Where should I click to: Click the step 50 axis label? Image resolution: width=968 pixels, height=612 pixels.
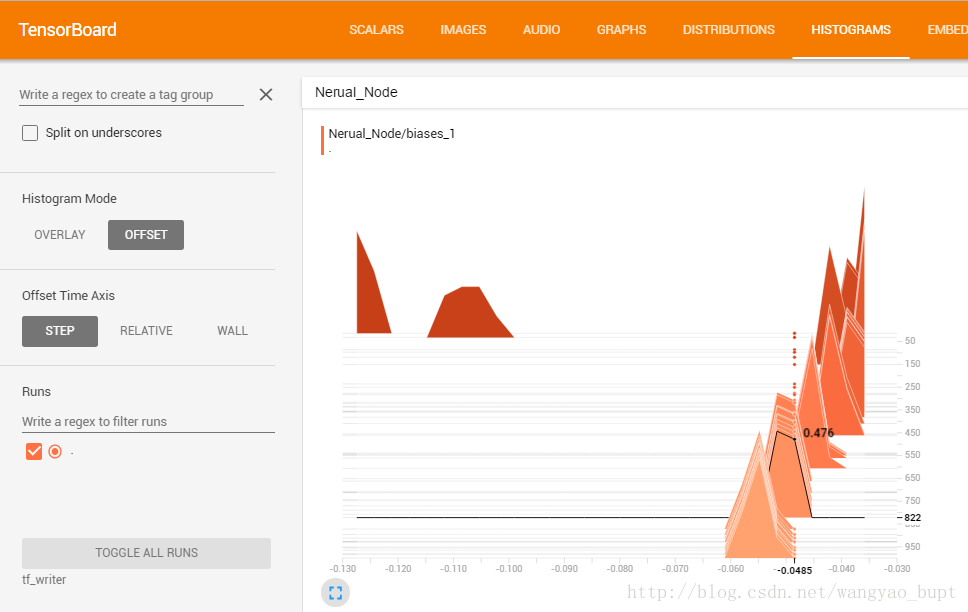(910, 340)
